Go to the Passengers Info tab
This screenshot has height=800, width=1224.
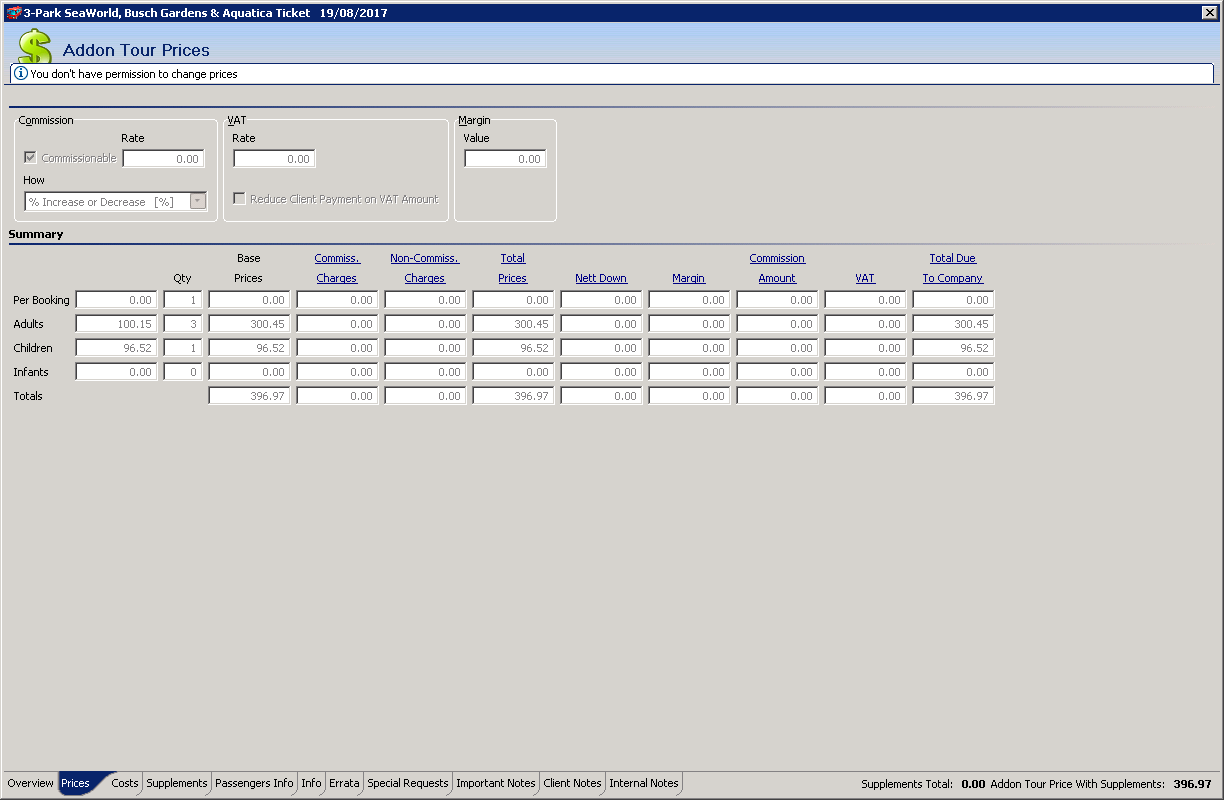tap(255, 783)
